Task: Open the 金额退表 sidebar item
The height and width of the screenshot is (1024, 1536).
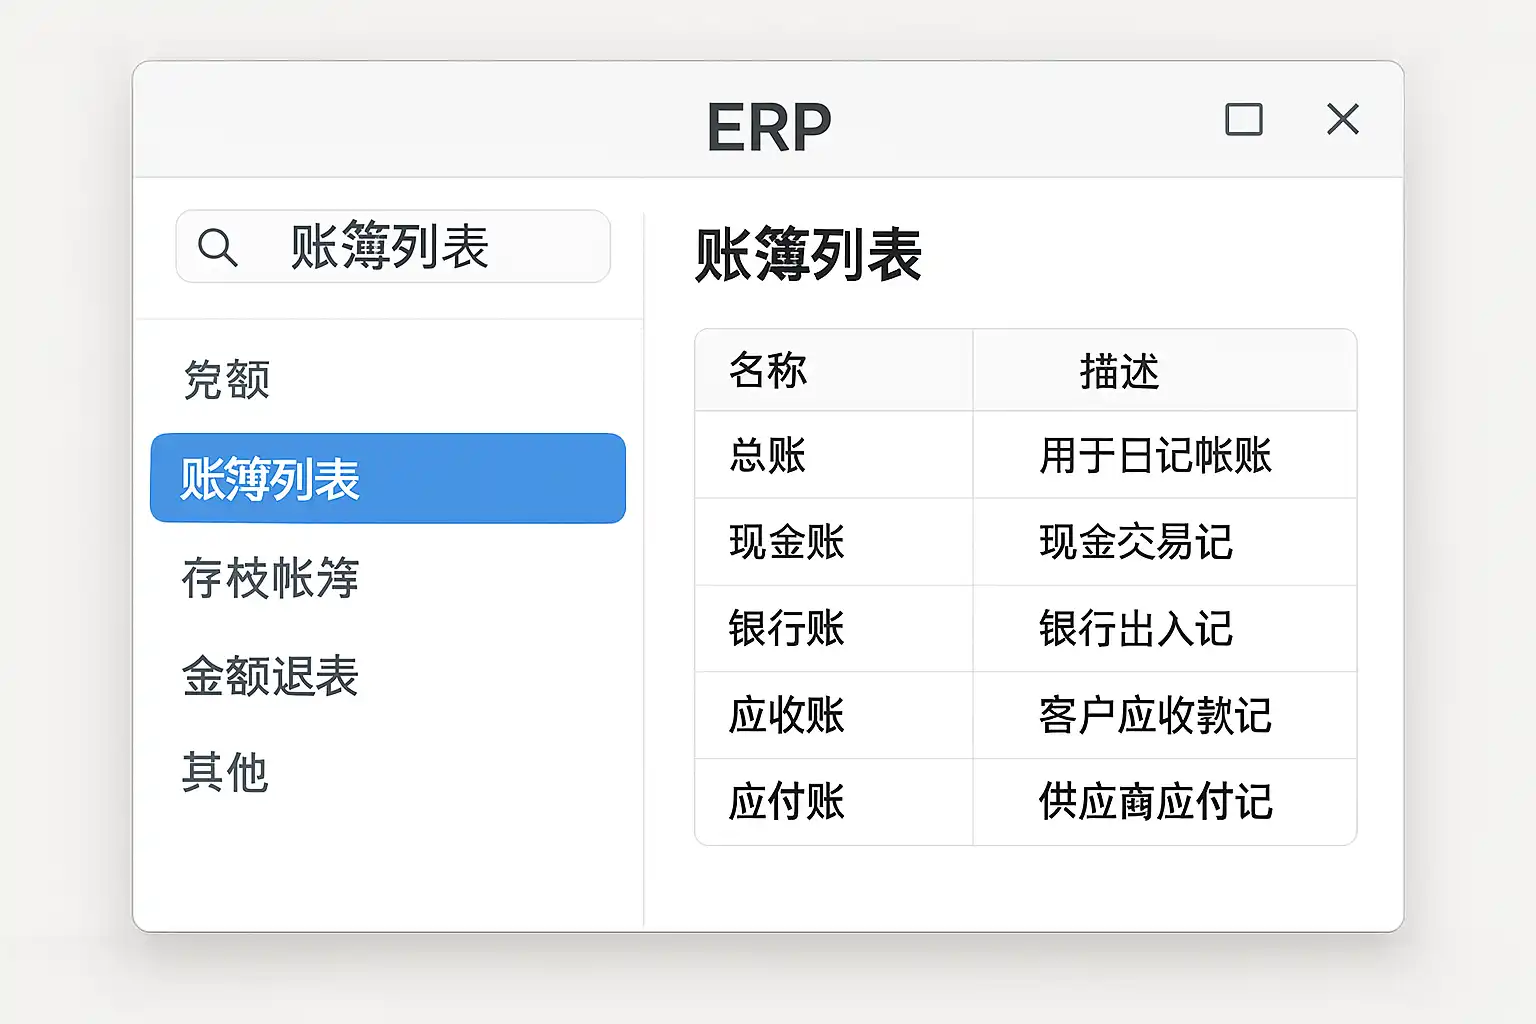Action: point(270,676)
